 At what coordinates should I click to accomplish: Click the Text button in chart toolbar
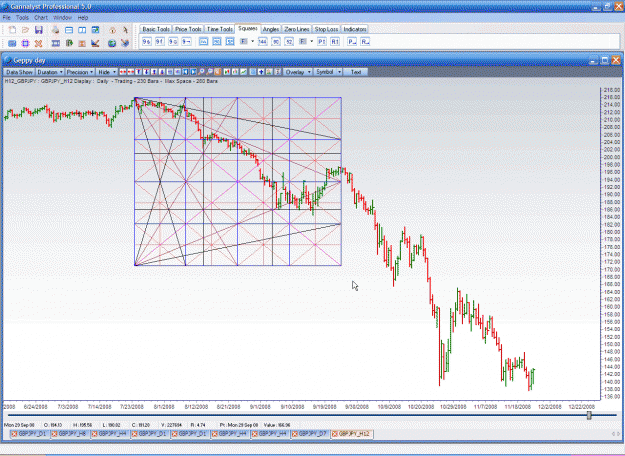(x=356, y=72)
